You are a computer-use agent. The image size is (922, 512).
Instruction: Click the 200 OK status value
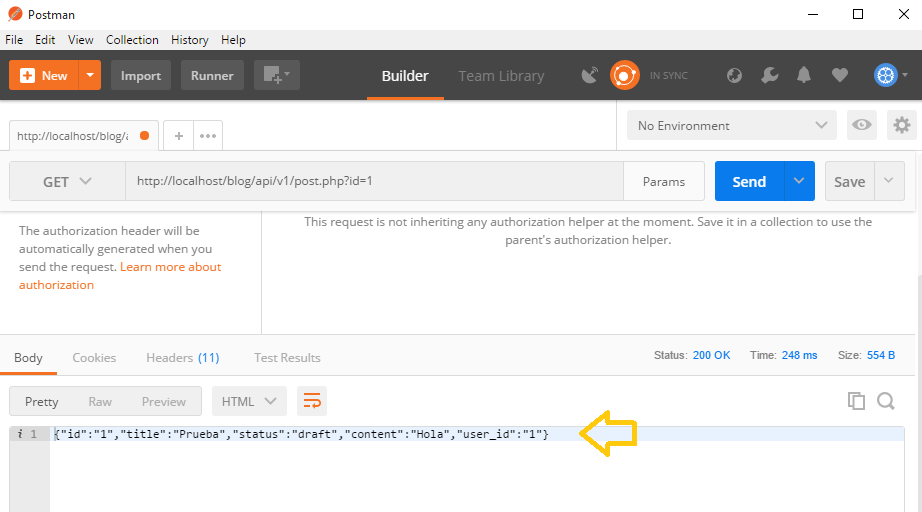pos(711,355)
